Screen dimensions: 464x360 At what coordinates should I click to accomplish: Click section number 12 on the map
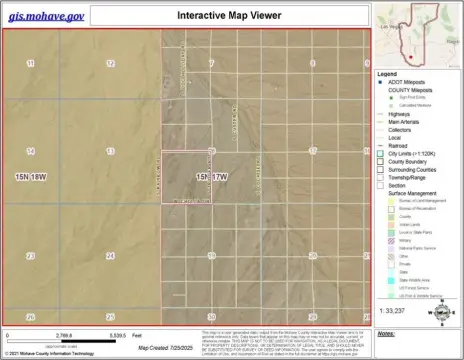110,63
